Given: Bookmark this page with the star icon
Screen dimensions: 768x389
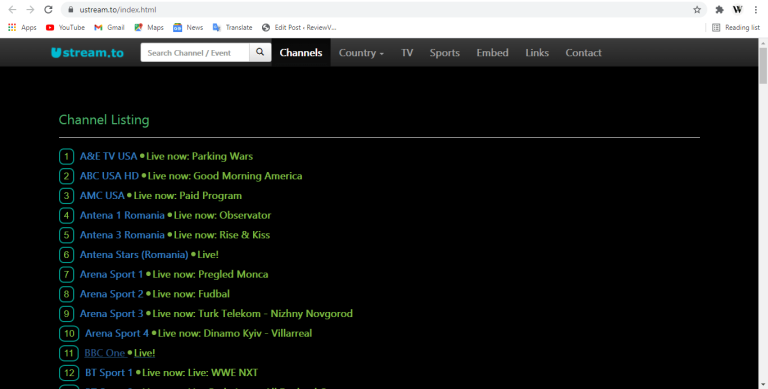Looking at the screenshot, I should [x=697, y=10].
